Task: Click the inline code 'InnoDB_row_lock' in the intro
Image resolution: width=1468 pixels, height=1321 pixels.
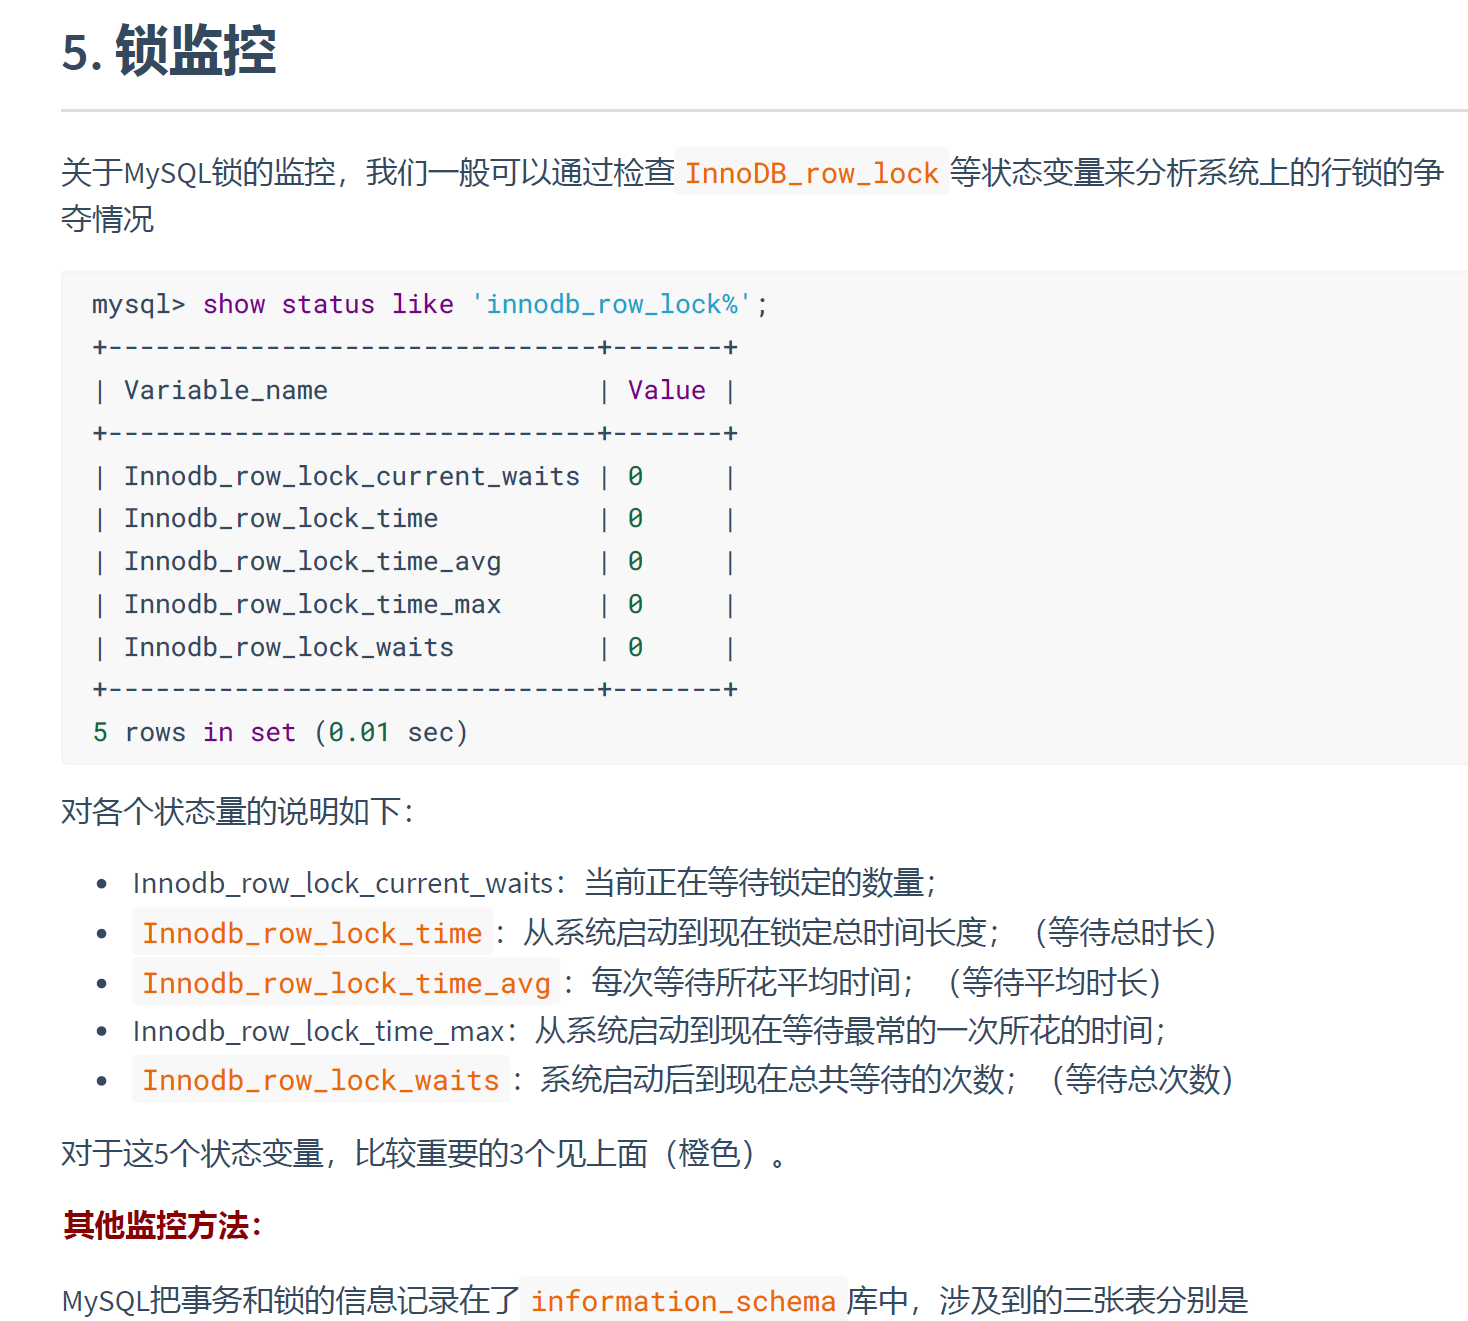Action: 811,173
